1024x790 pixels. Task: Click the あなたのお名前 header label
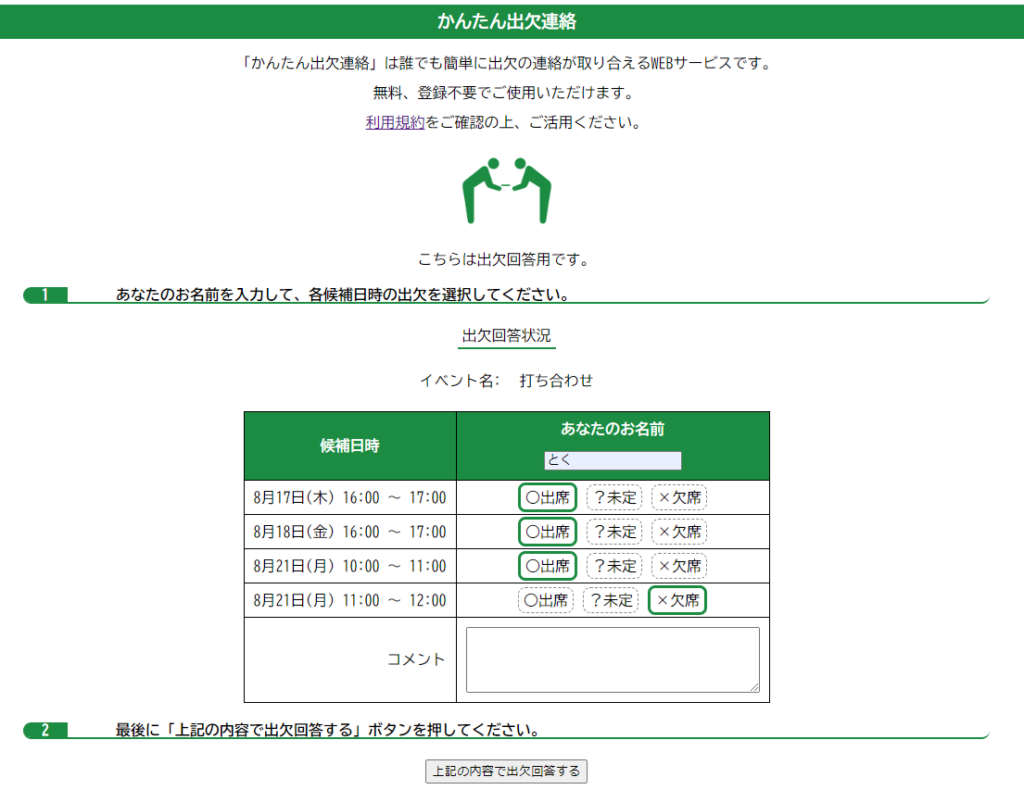(x=613, y=428)
